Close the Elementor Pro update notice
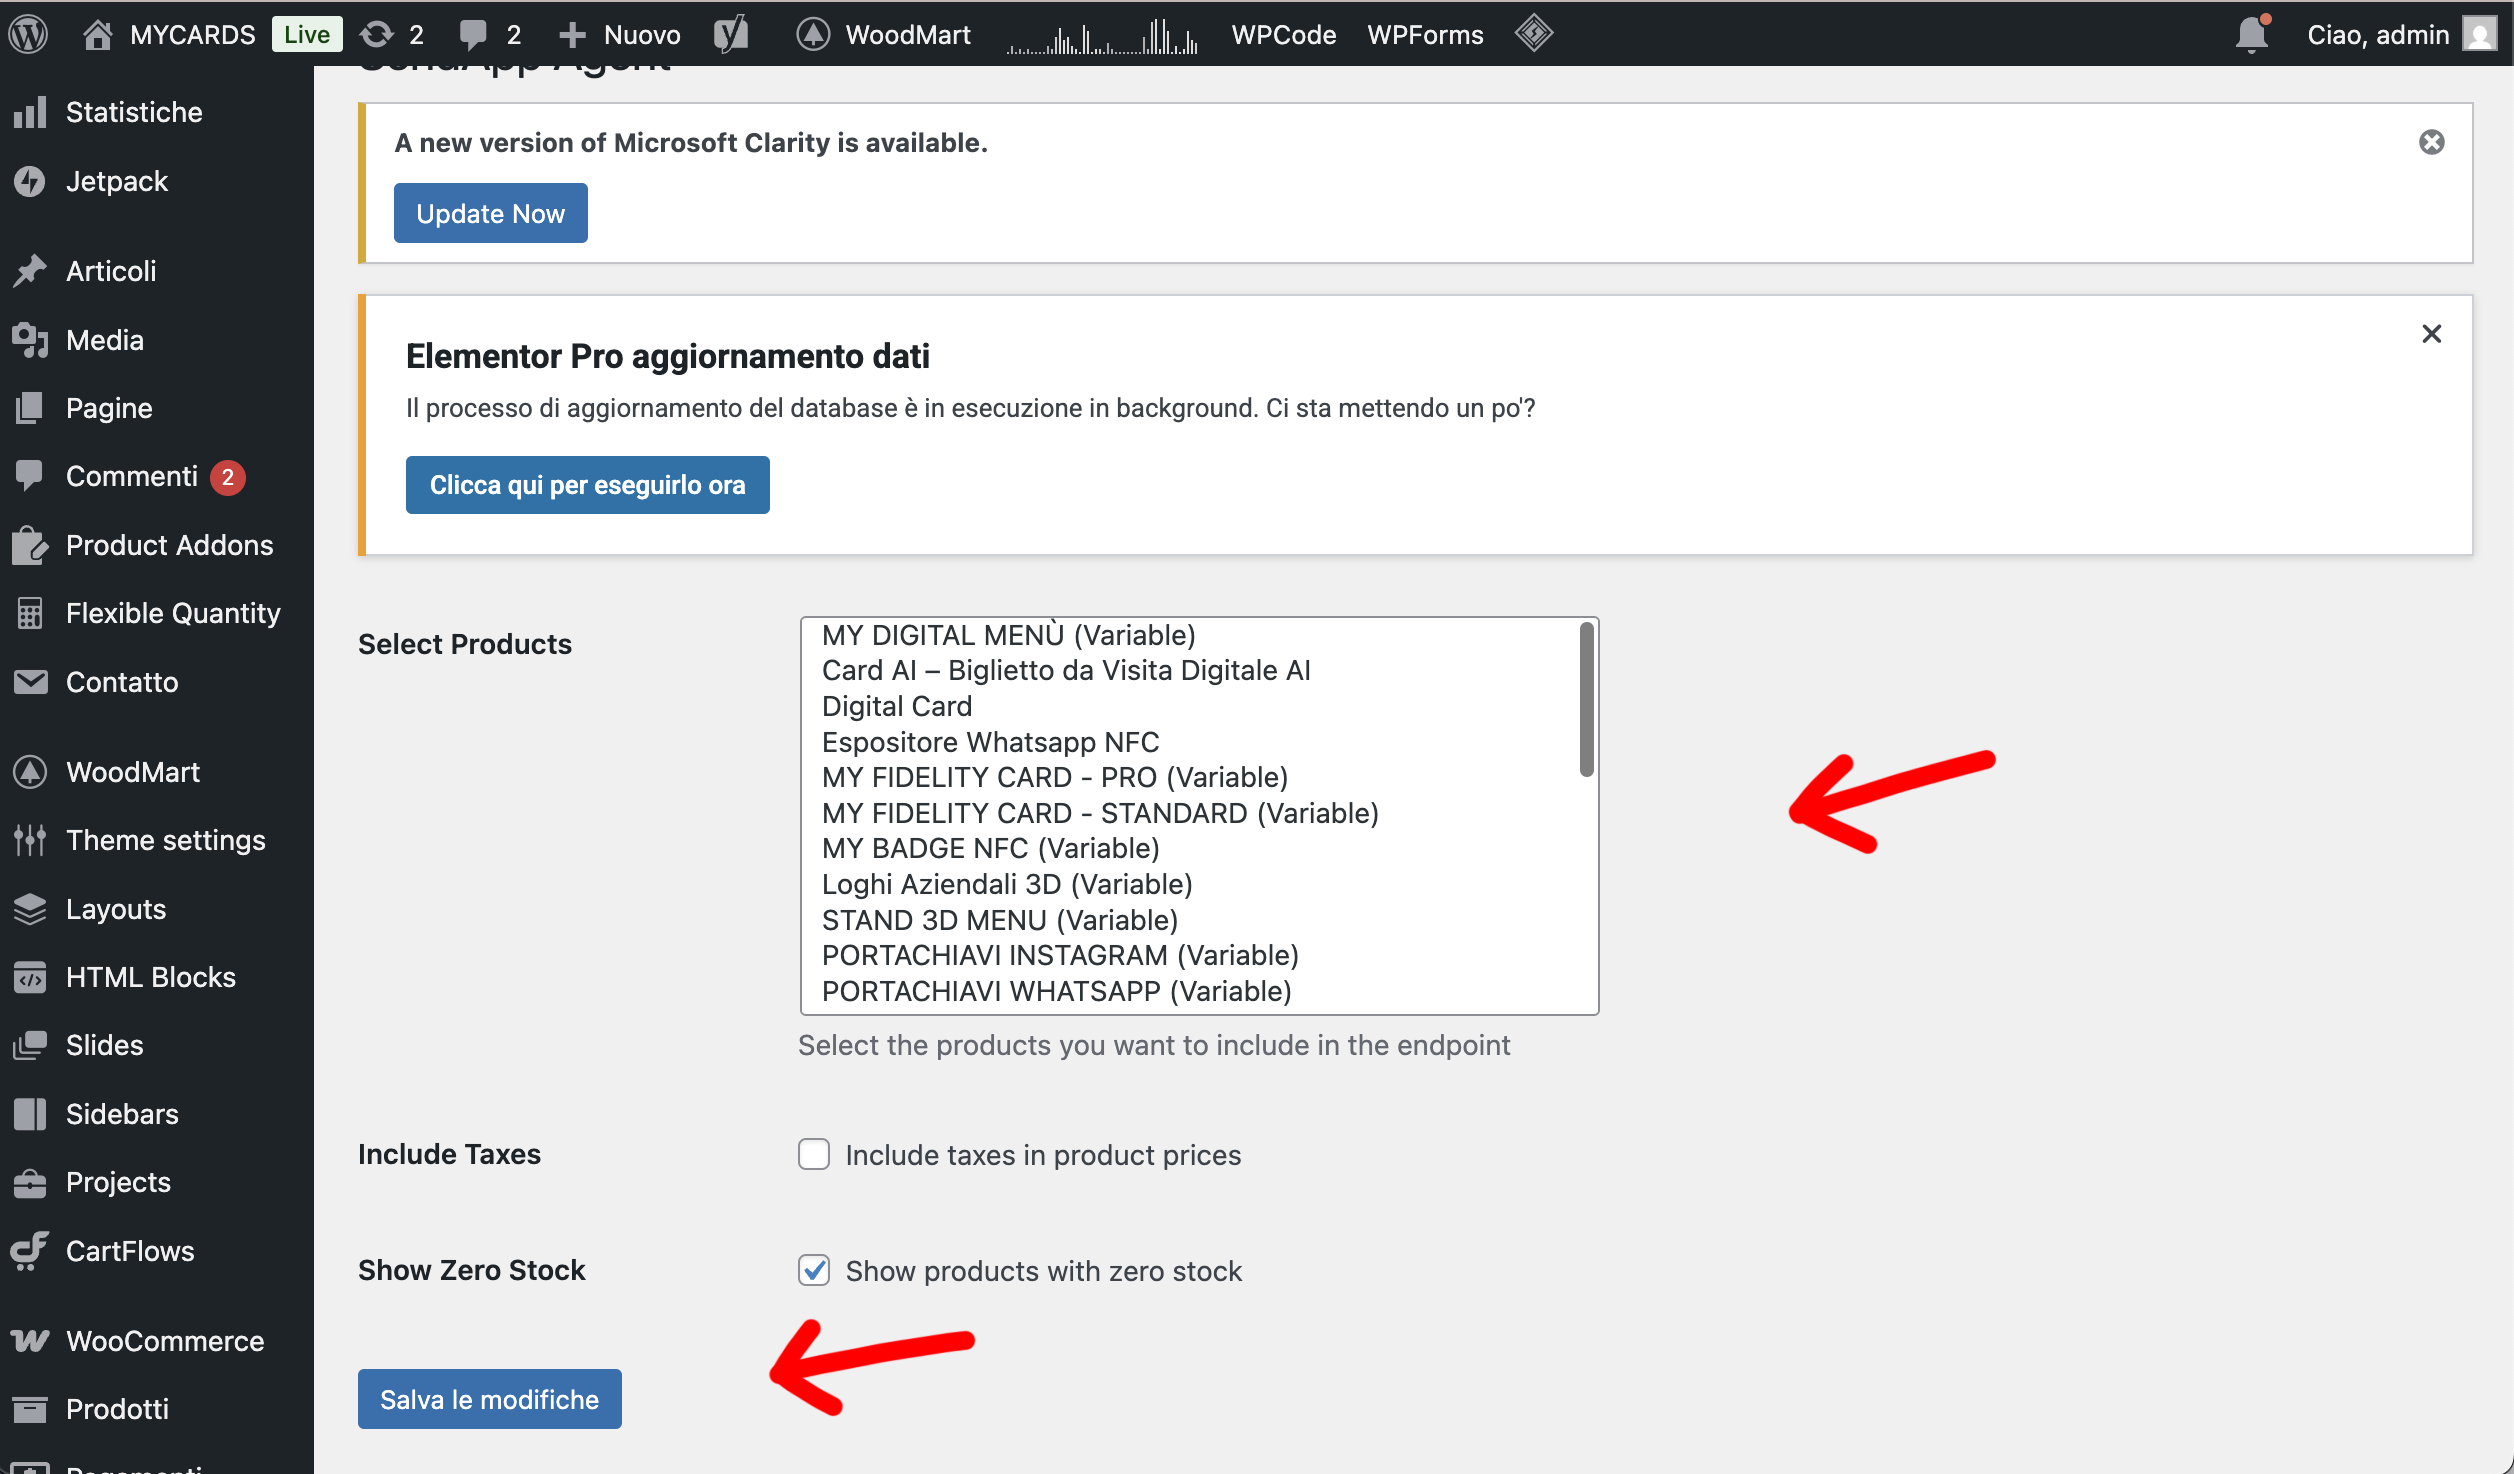The image size is (2514, 1474). coord(2431,334)
